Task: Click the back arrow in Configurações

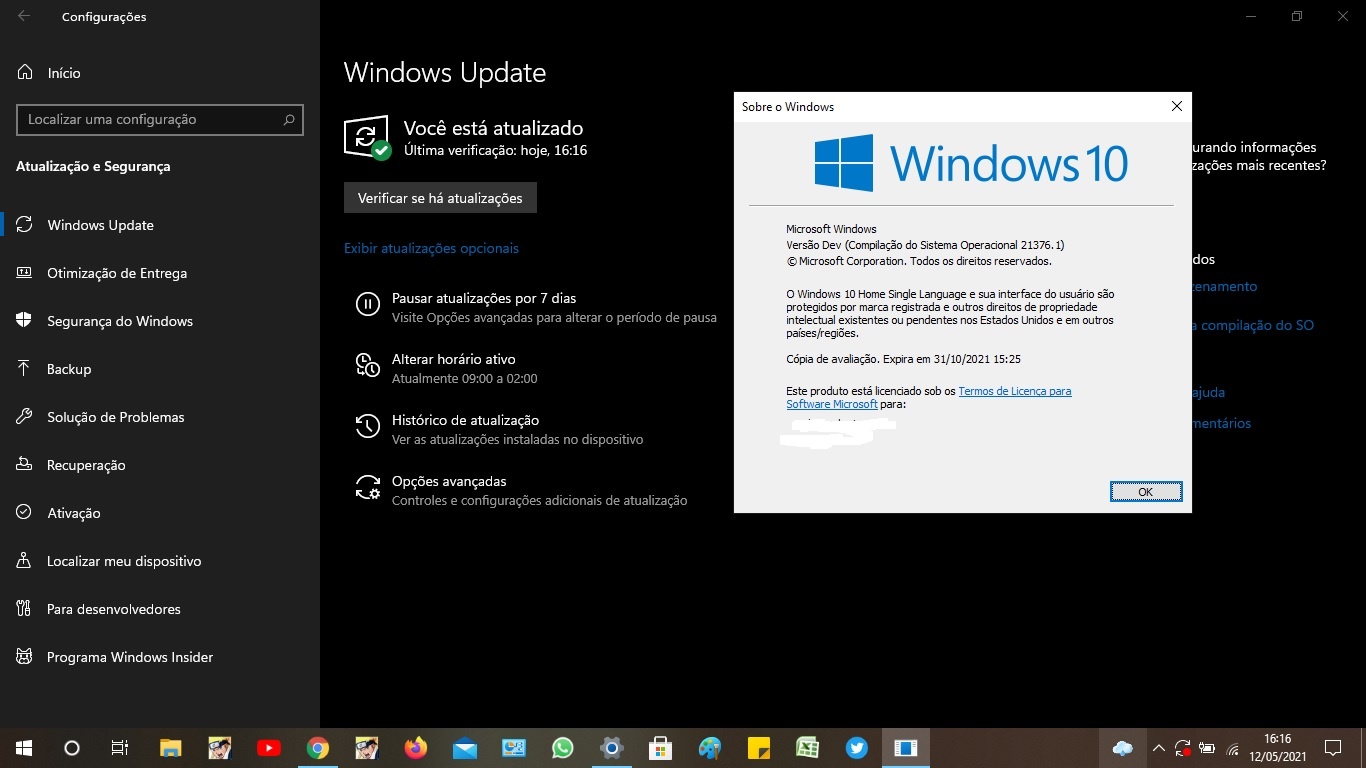Action: click(24, 16)
